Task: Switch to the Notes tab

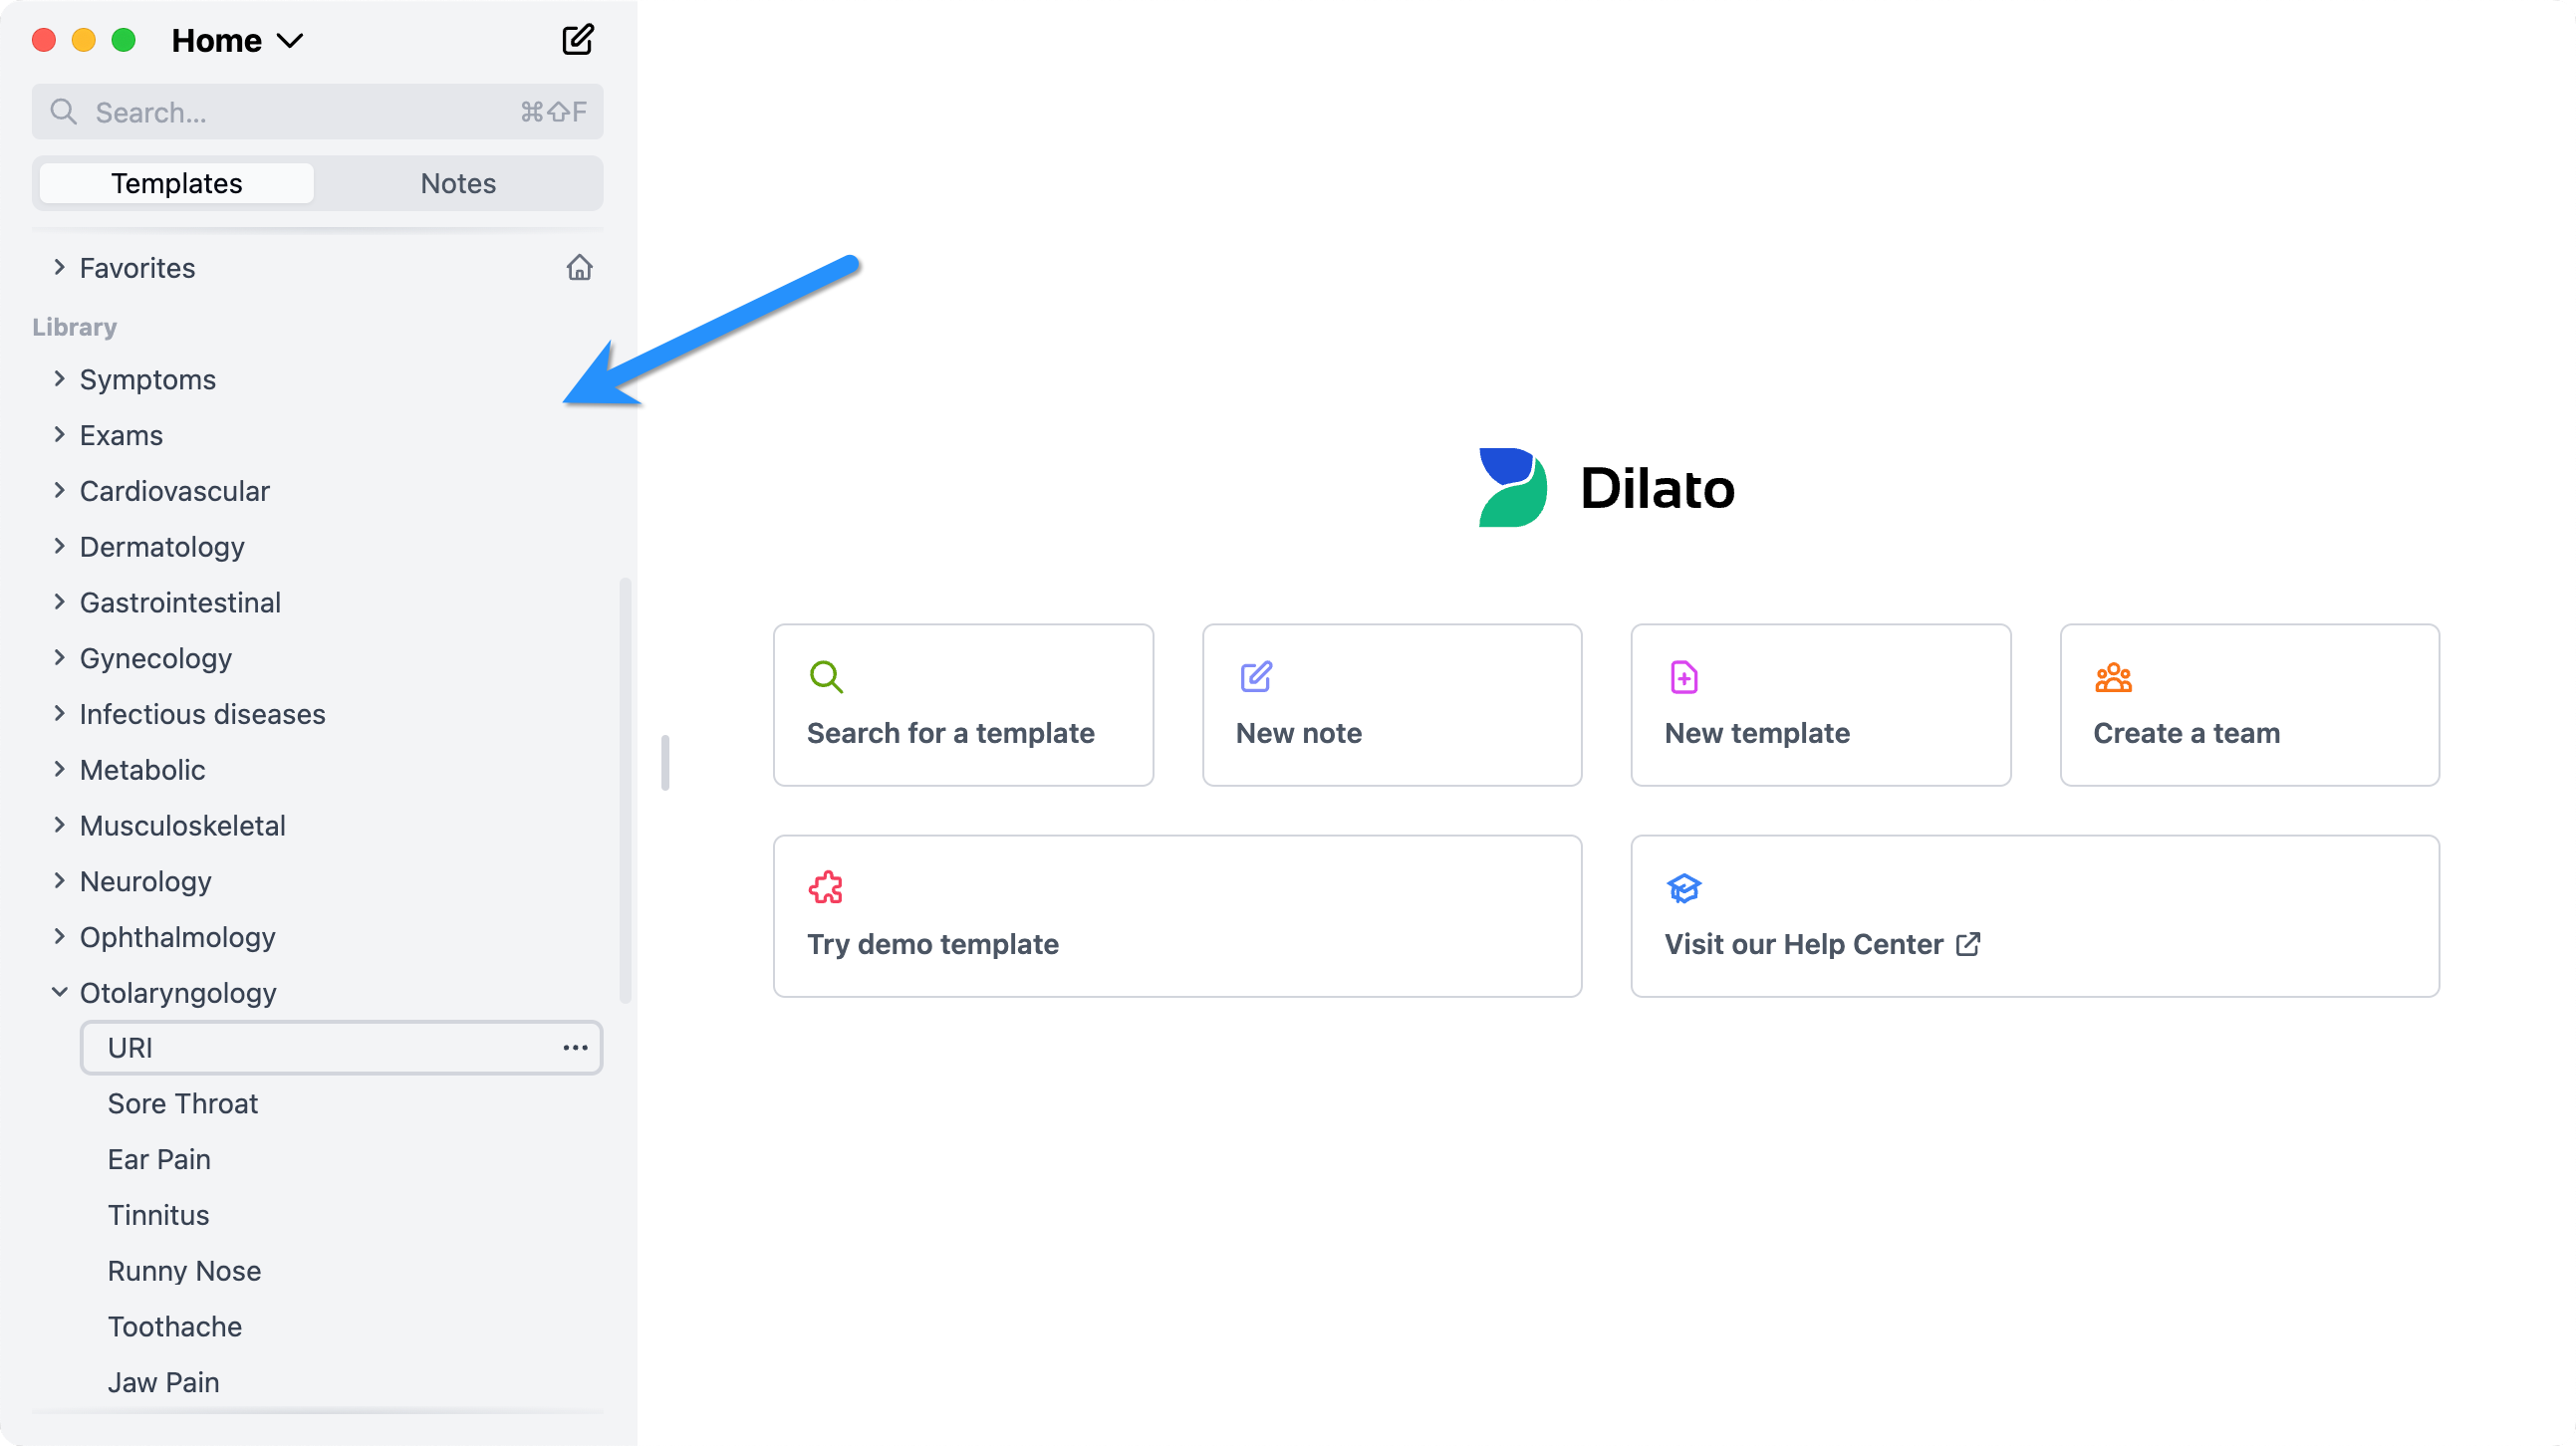Action: click(458, 182)
